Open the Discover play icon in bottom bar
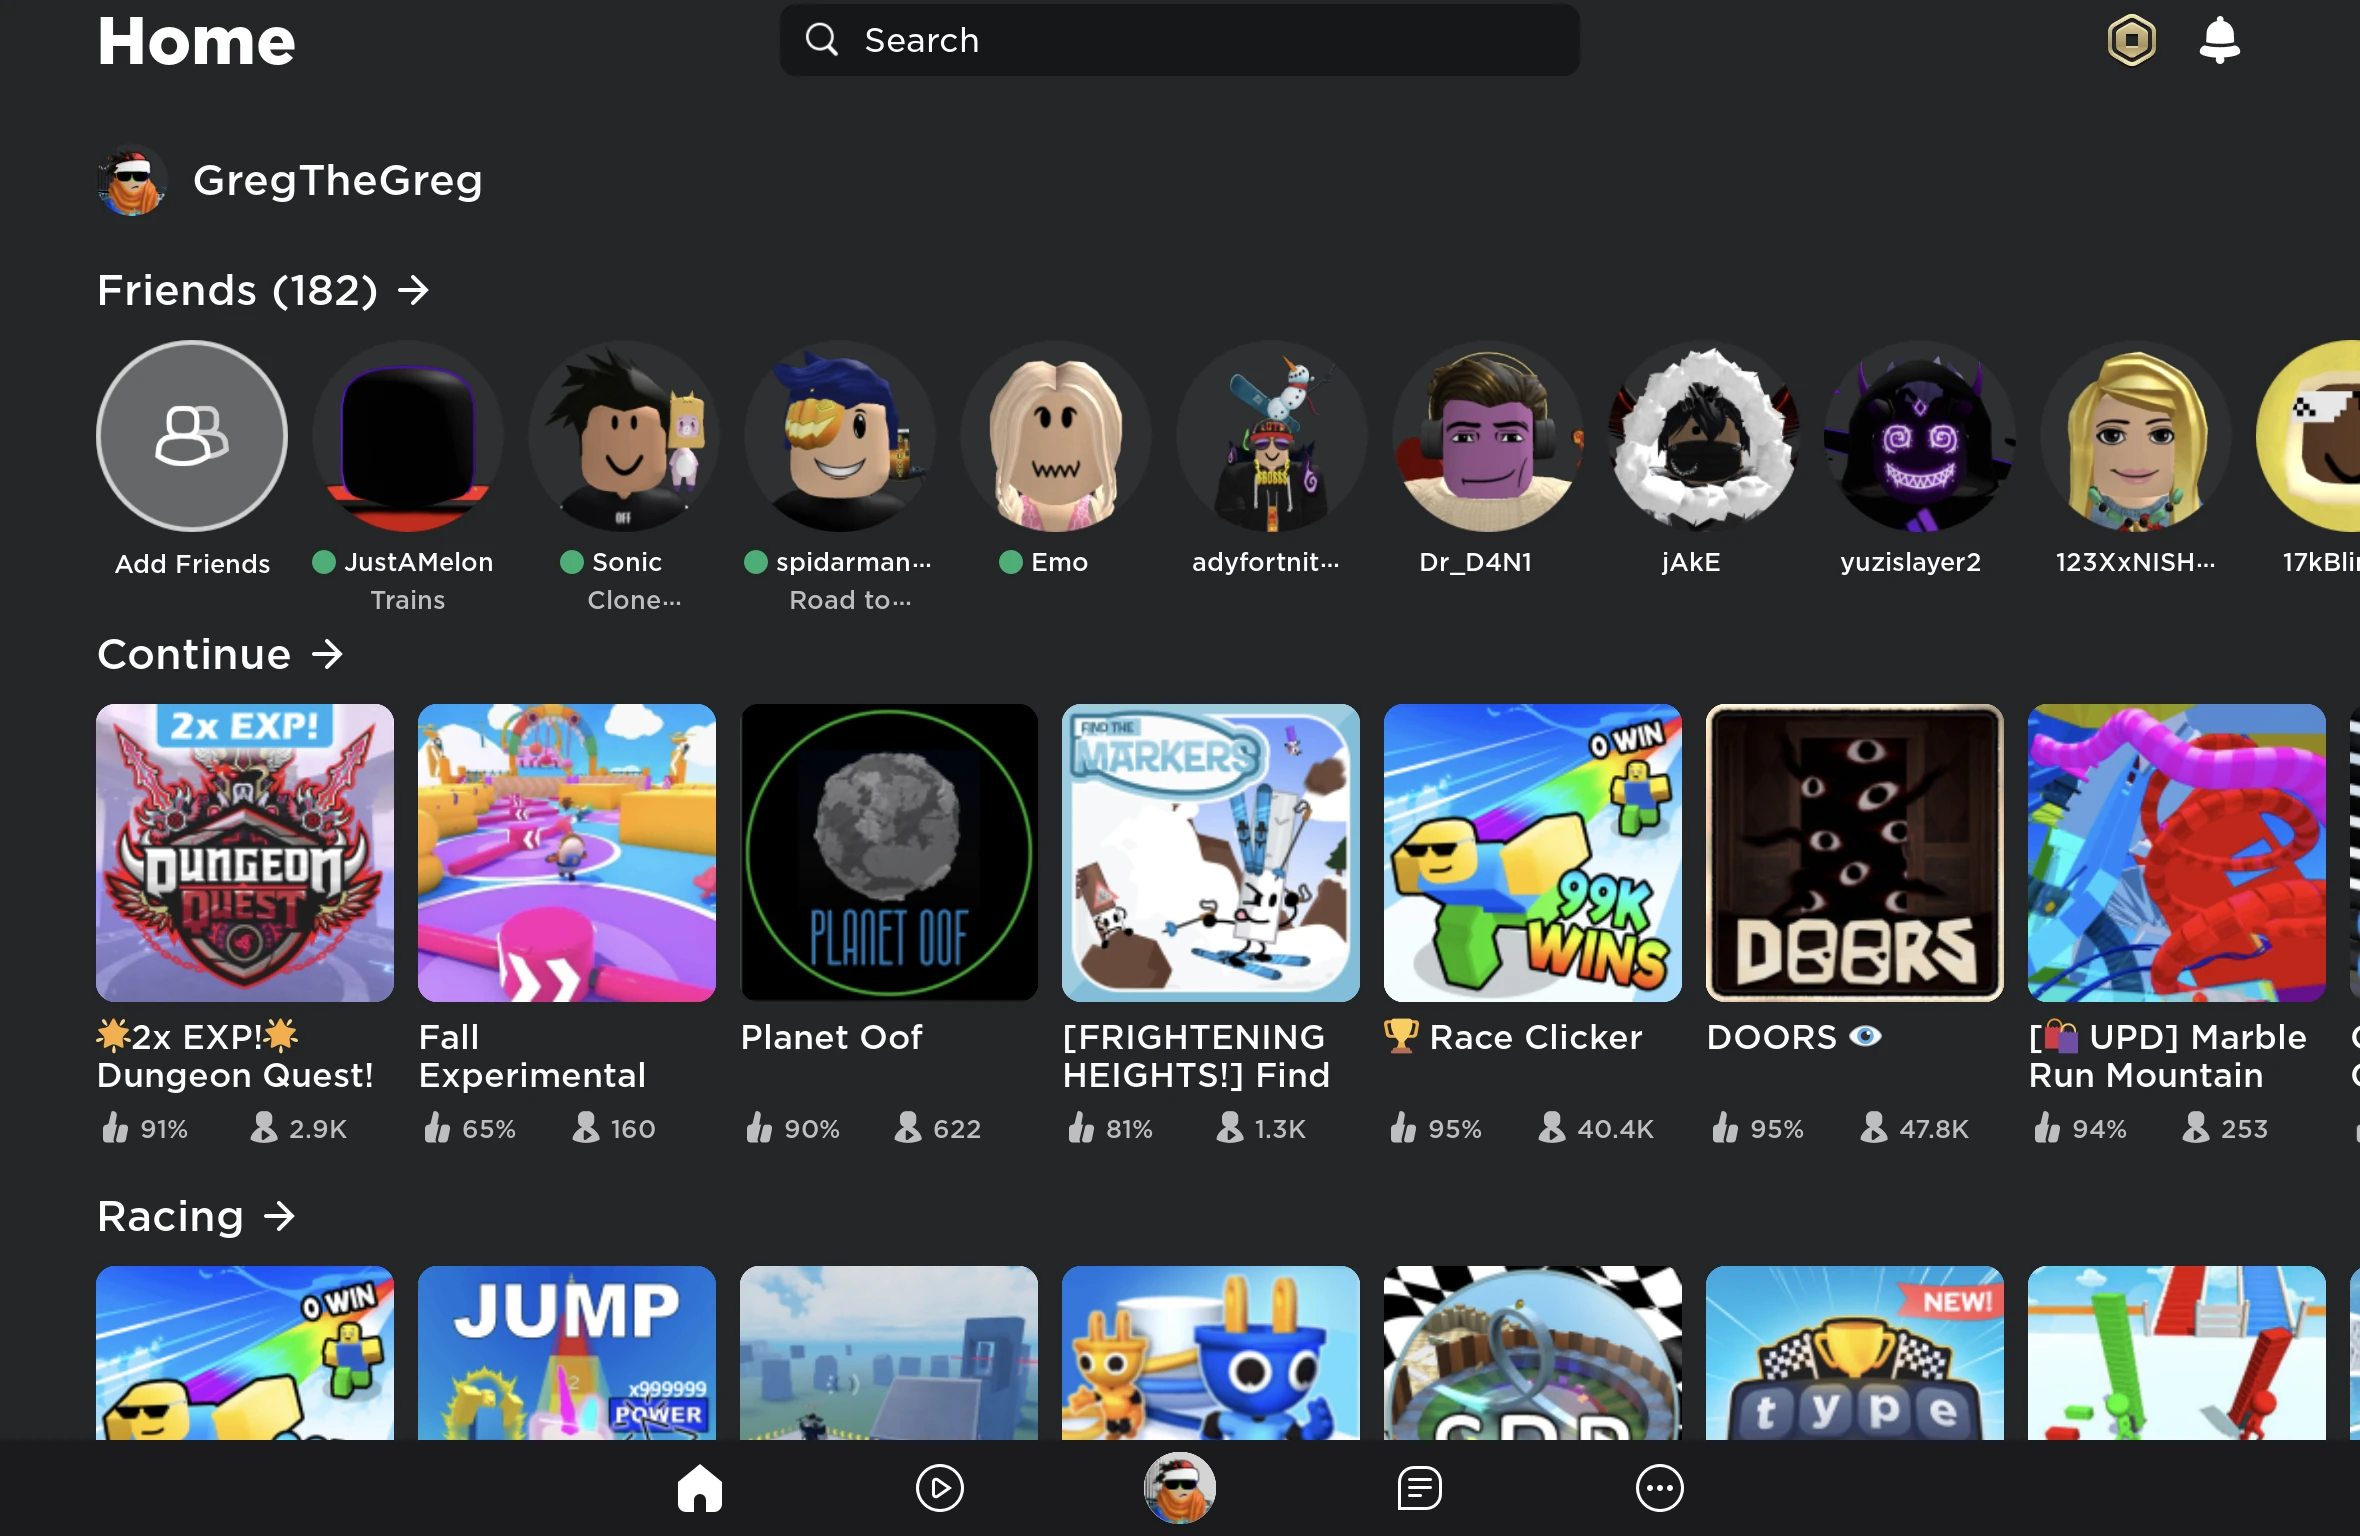 click(939, 1488)
